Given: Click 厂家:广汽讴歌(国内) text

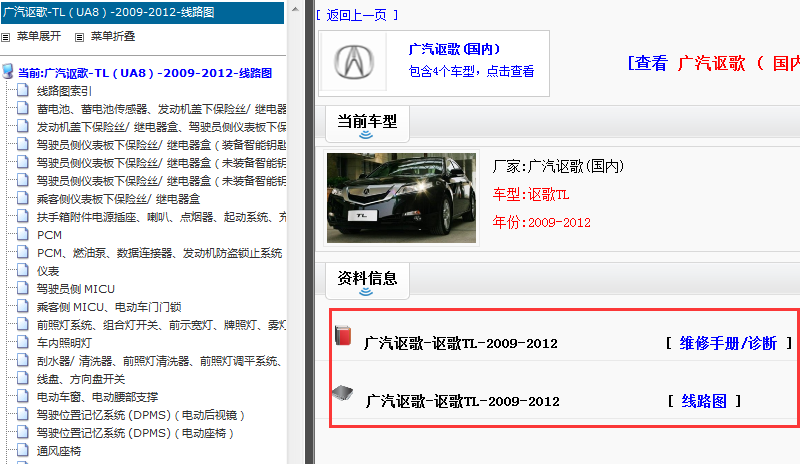Looking at the screenshot, I should click(x=558, y=166).
